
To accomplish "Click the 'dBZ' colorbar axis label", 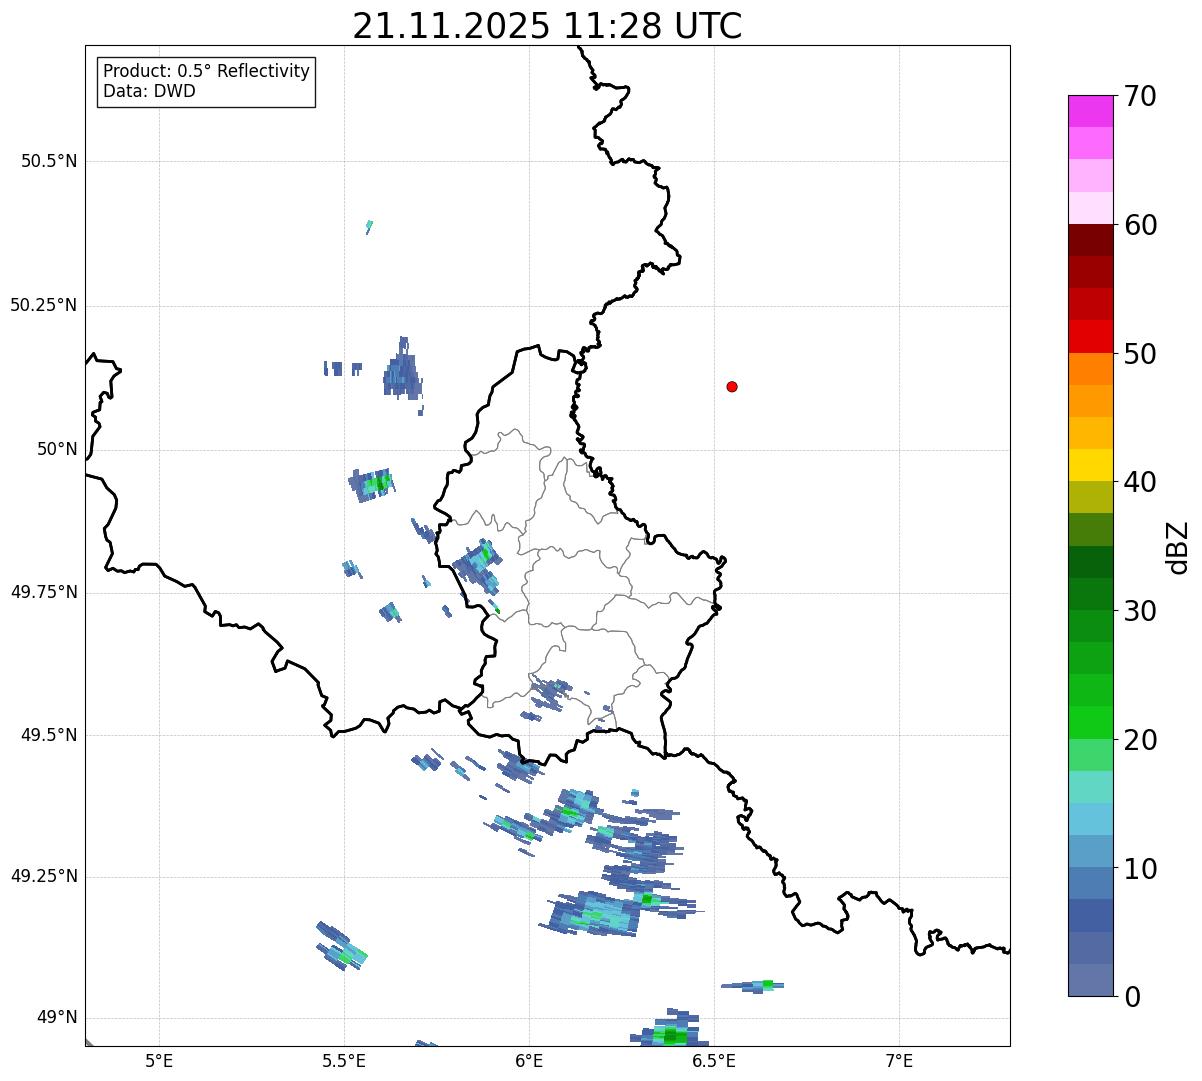I will coord(1178,547).
